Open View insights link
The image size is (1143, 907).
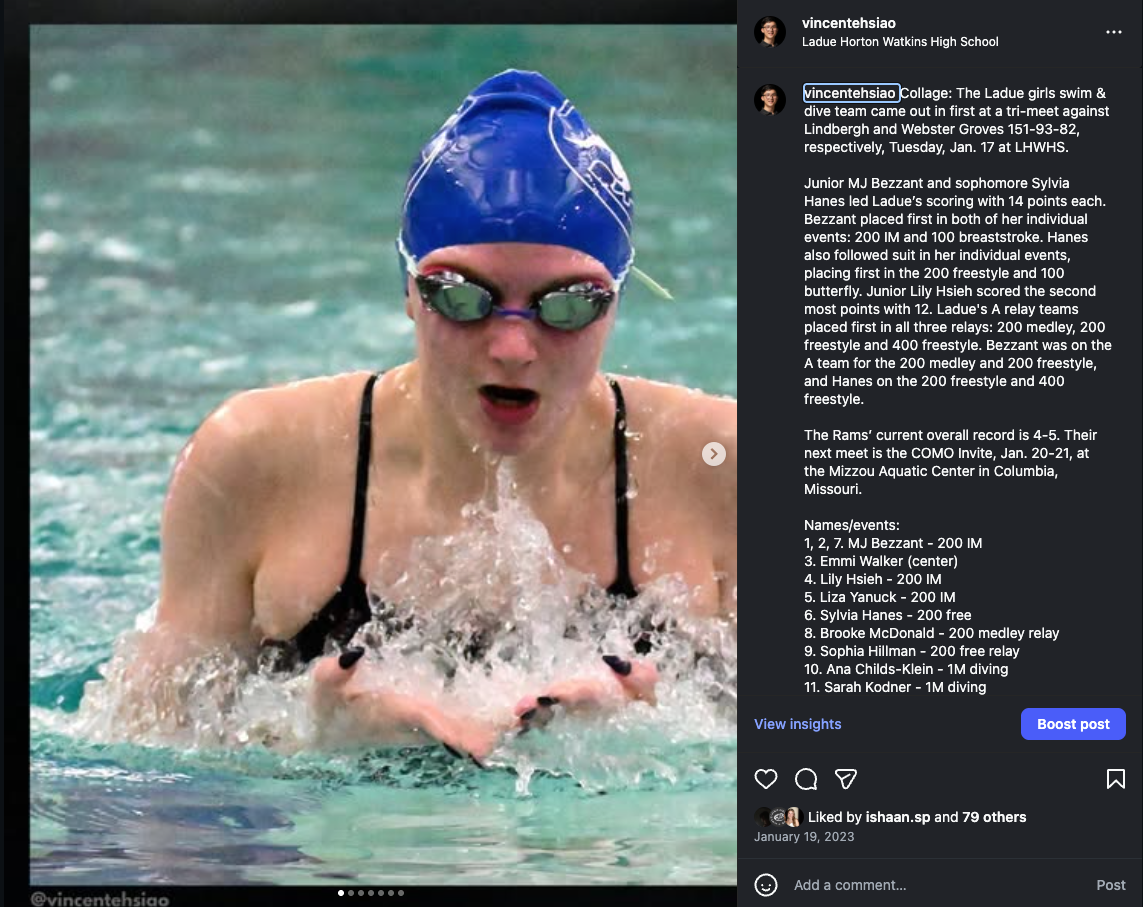tap(797, 724)
